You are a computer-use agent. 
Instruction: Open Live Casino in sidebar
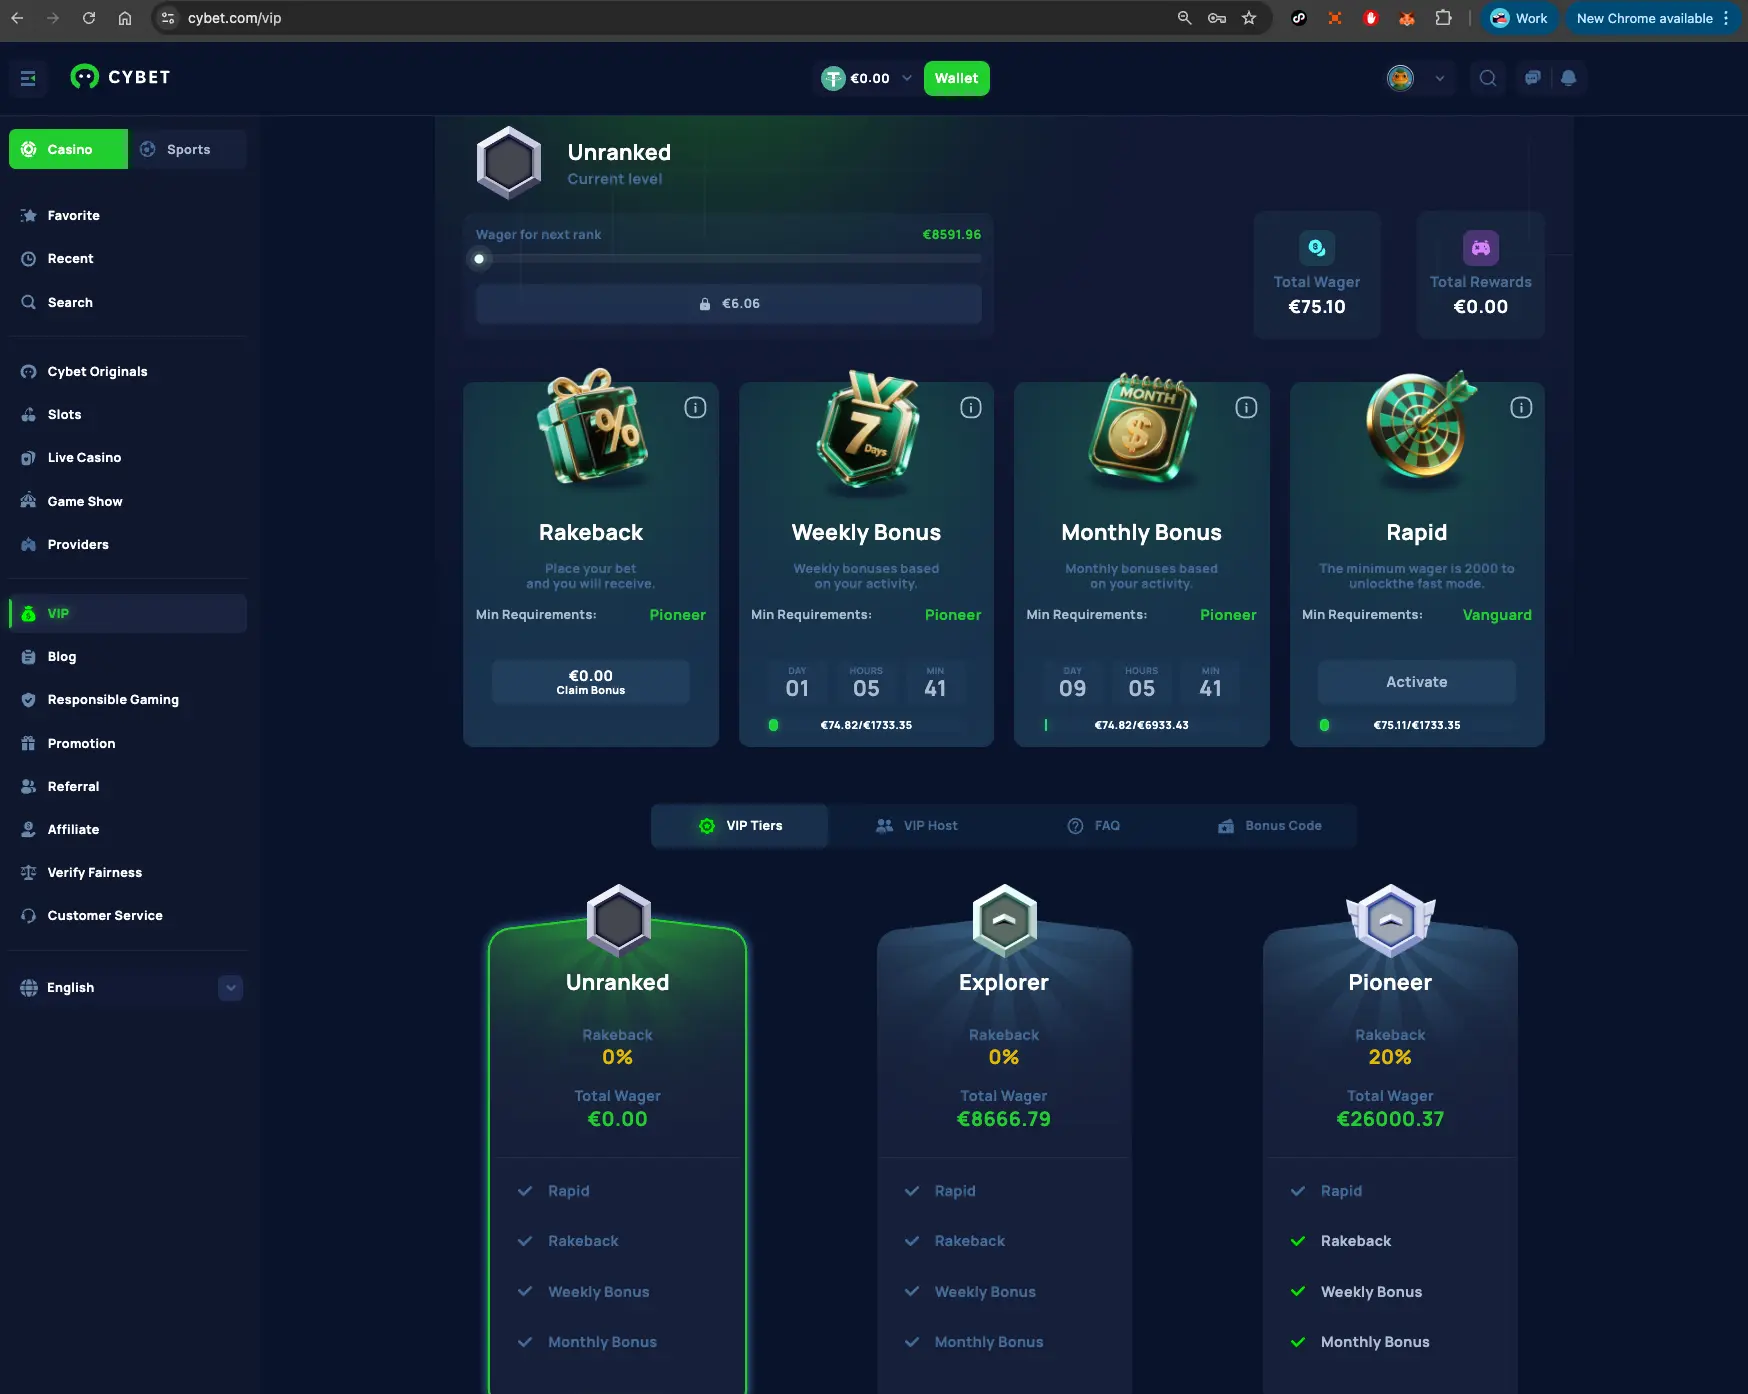[x=128, y=457]
